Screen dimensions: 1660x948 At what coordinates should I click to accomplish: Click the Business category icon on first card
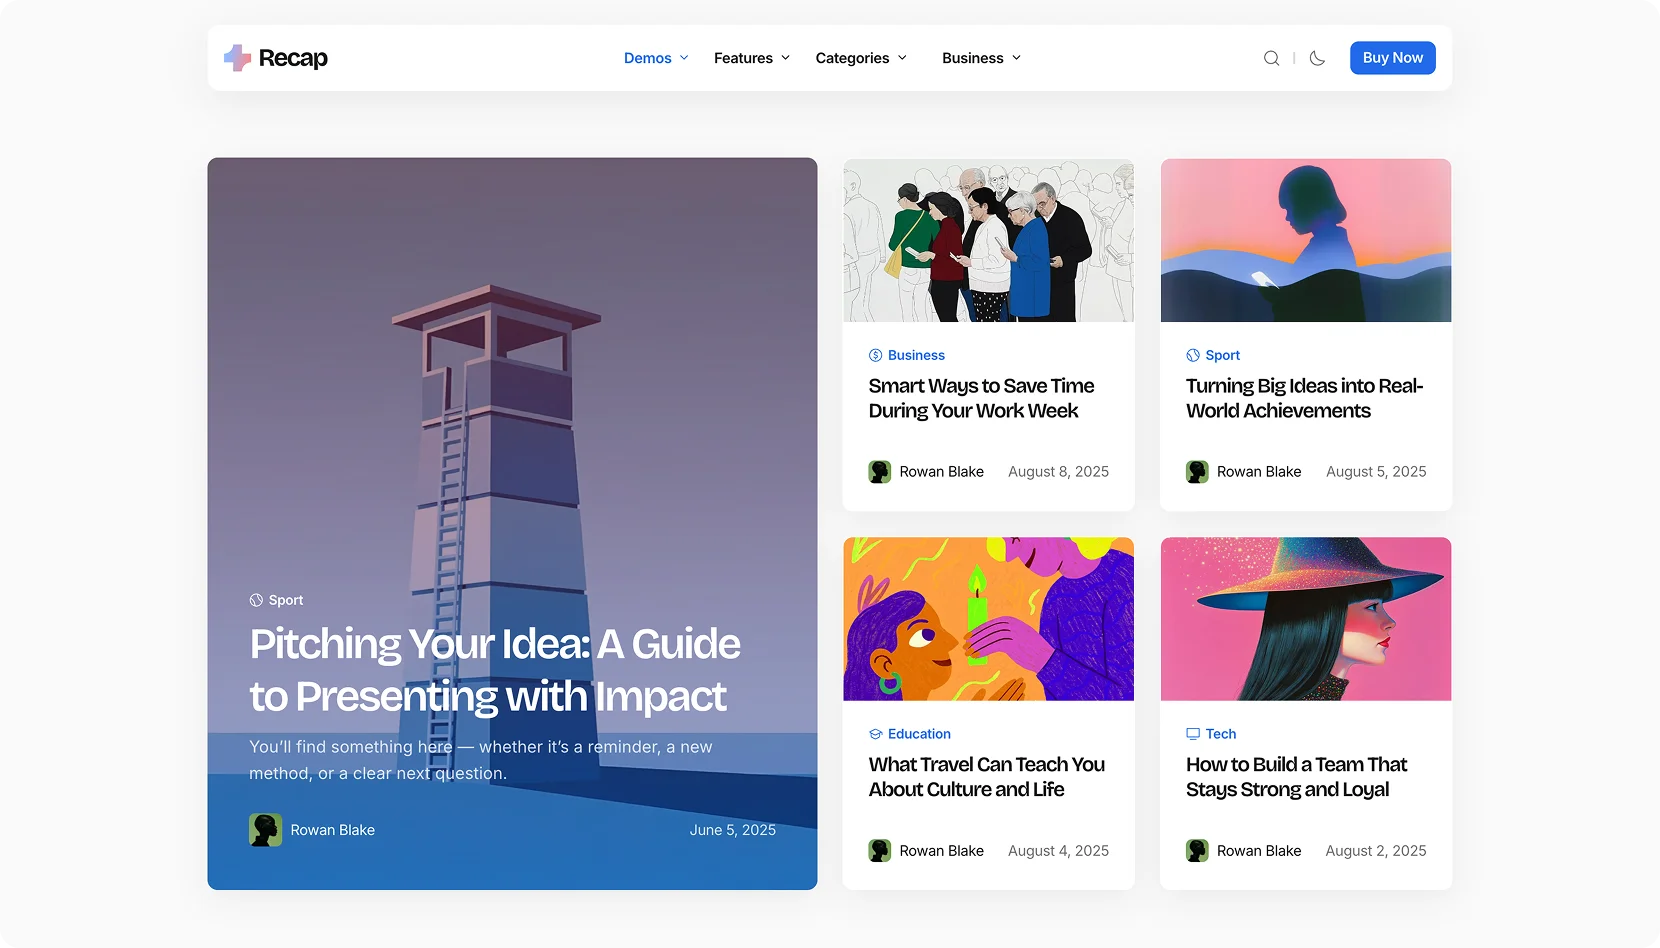[x=875, y=355]
